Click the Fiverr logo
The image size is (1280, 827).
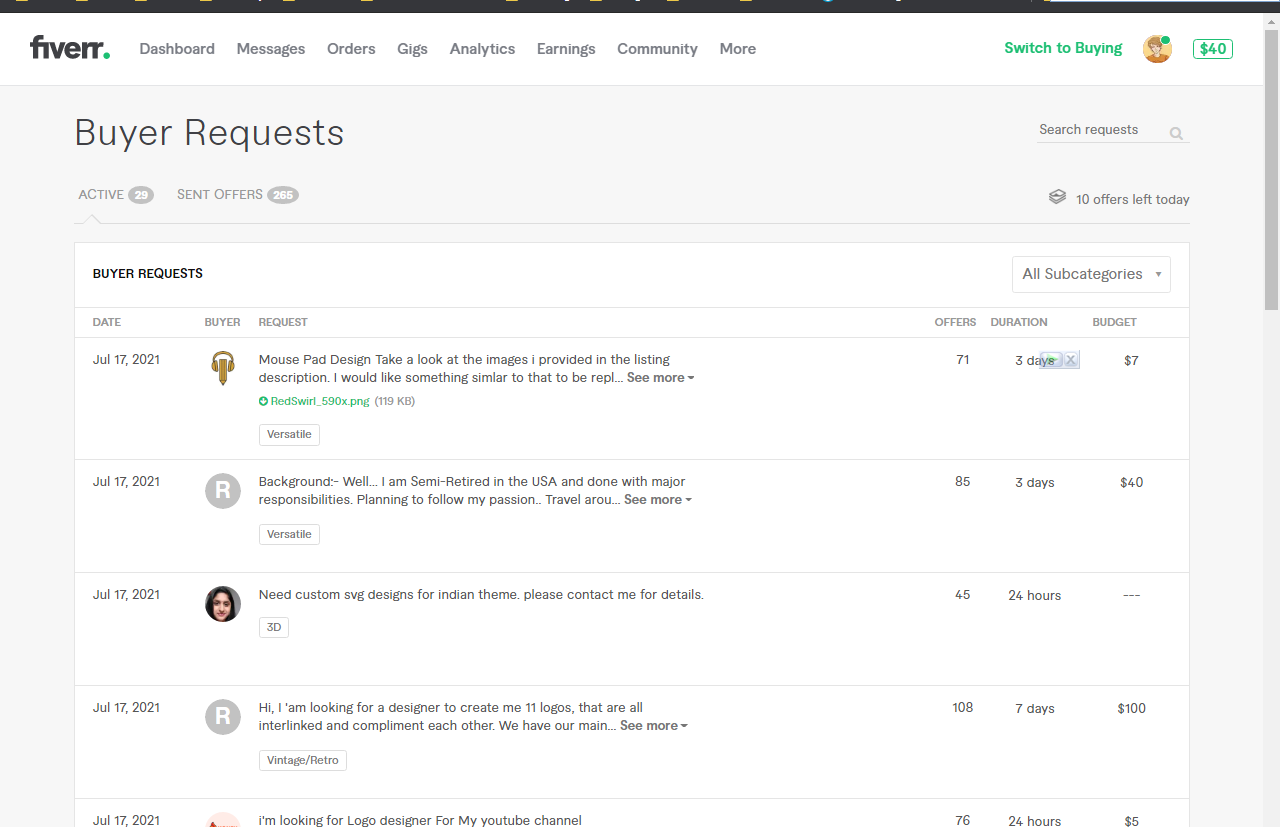pos(70,48)
